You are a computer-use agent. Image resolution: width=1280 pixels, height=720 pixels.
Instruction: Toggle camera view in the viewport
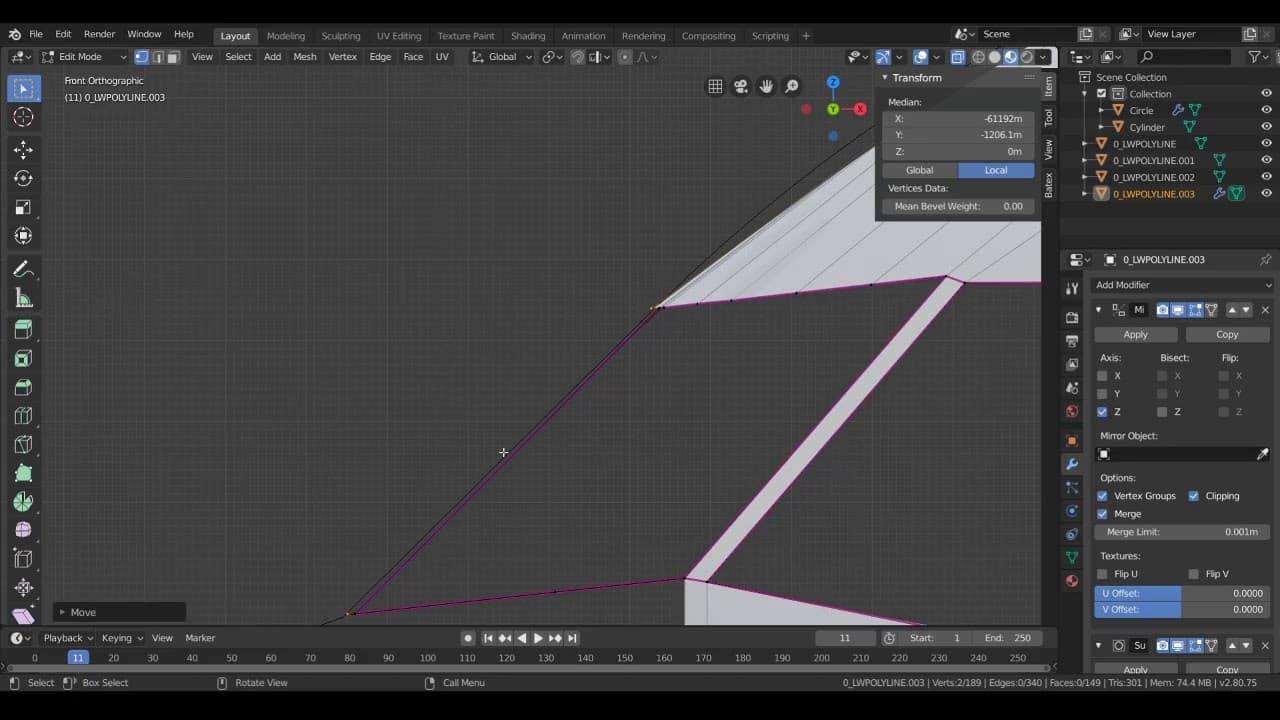pyautogui.click(x=741, y=86)
